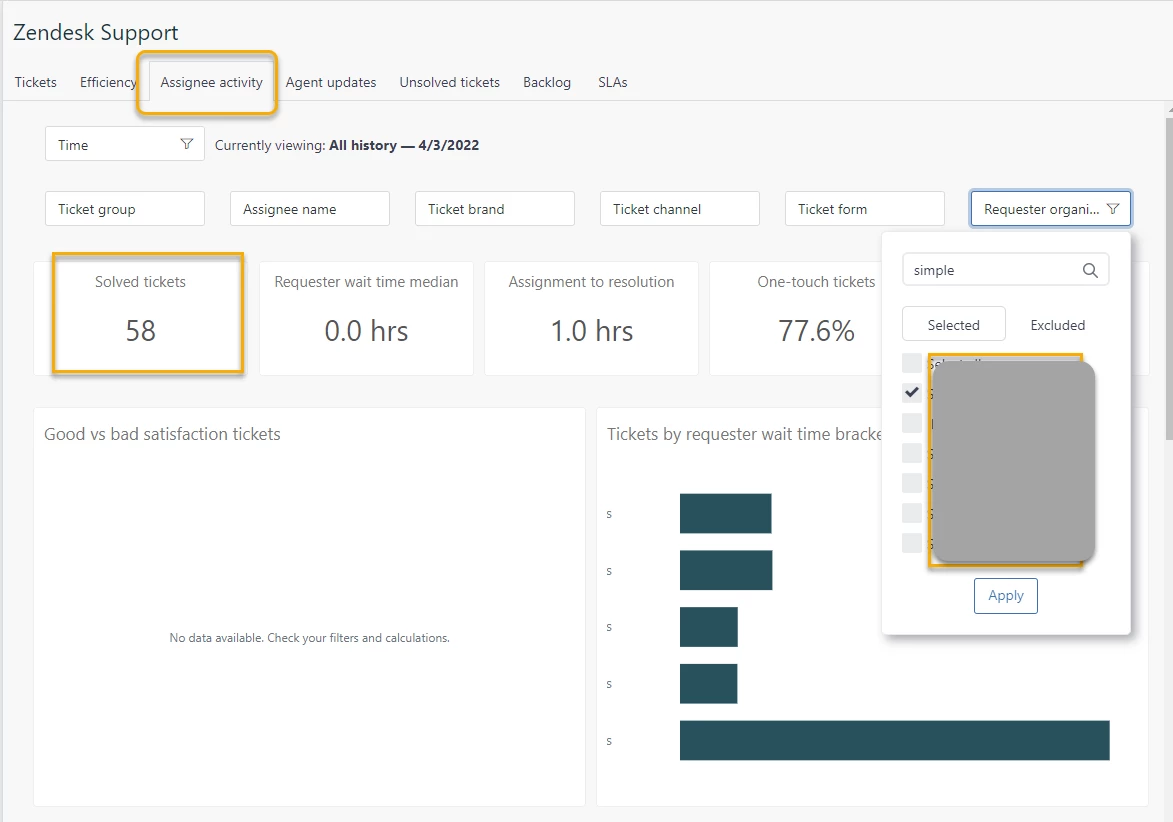The image size is (1173, 822).
Task: Go to the Unsolved tickets tab
Action: point(450,82)
